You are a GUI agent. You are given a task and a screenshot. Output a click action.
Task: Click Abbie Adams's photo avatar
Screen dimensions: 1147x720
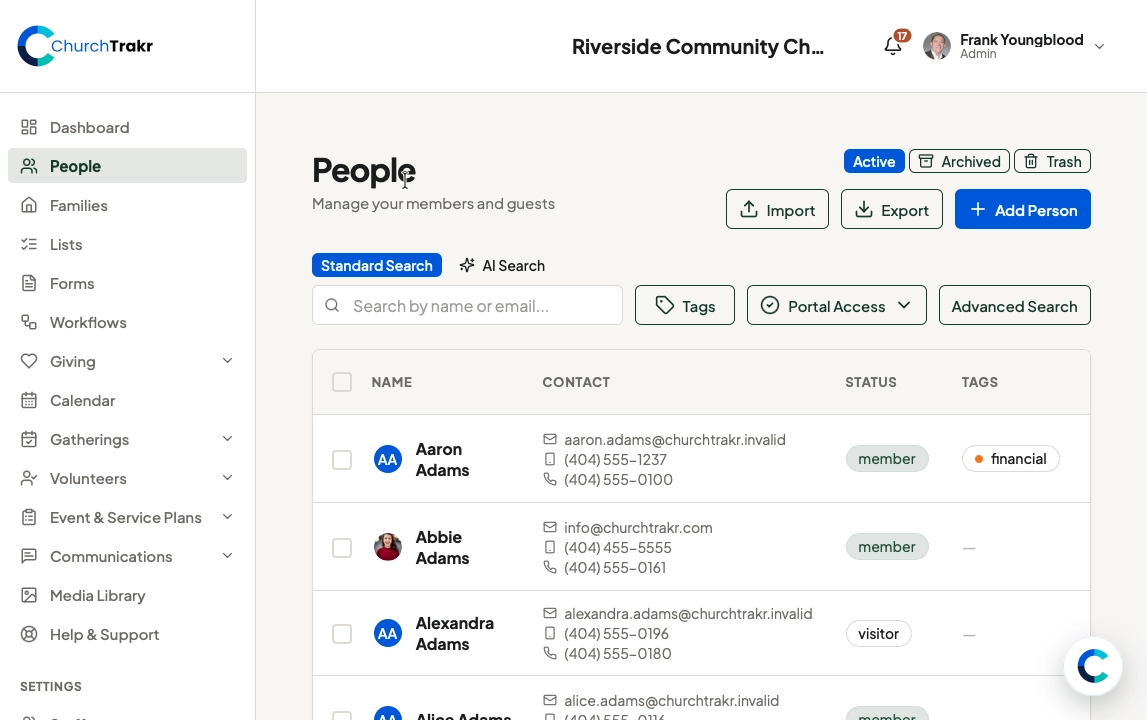click(x=388, y=547)
